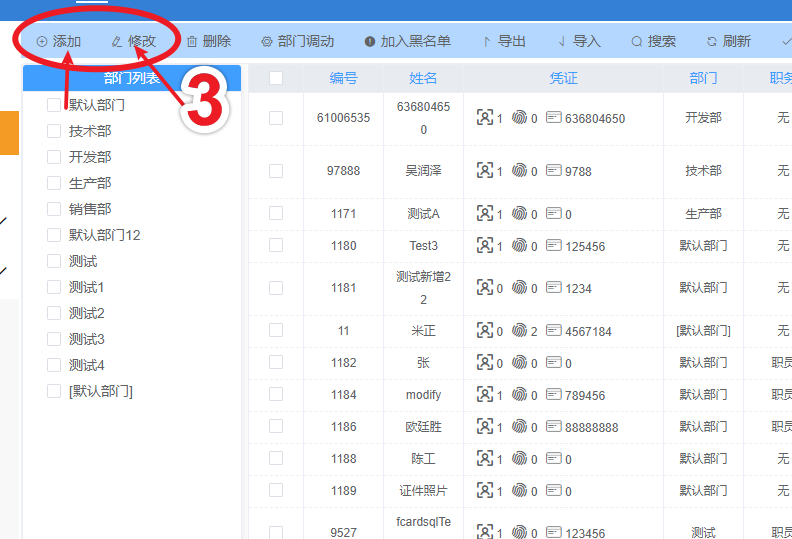Click the 删除 (Delete) trash icon
This screenshot has width=792, height=539.
pyautogui.click(x=192, y=42)
